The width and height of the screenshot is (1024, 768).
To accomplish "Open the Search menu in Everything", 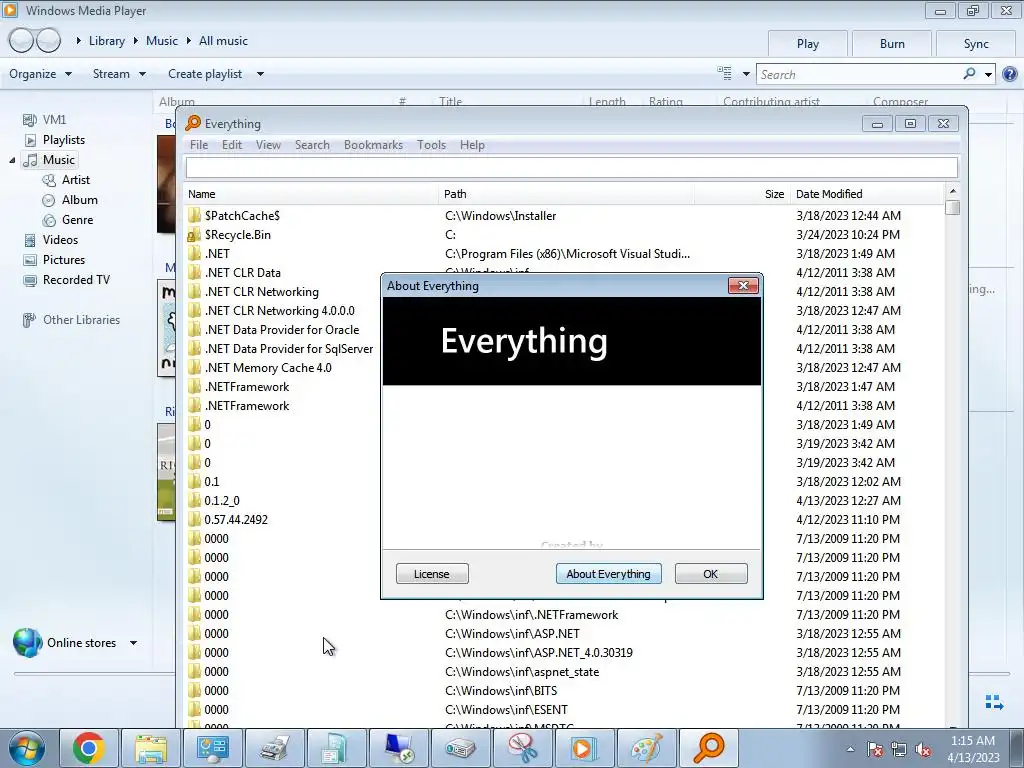I will (312, 145).
